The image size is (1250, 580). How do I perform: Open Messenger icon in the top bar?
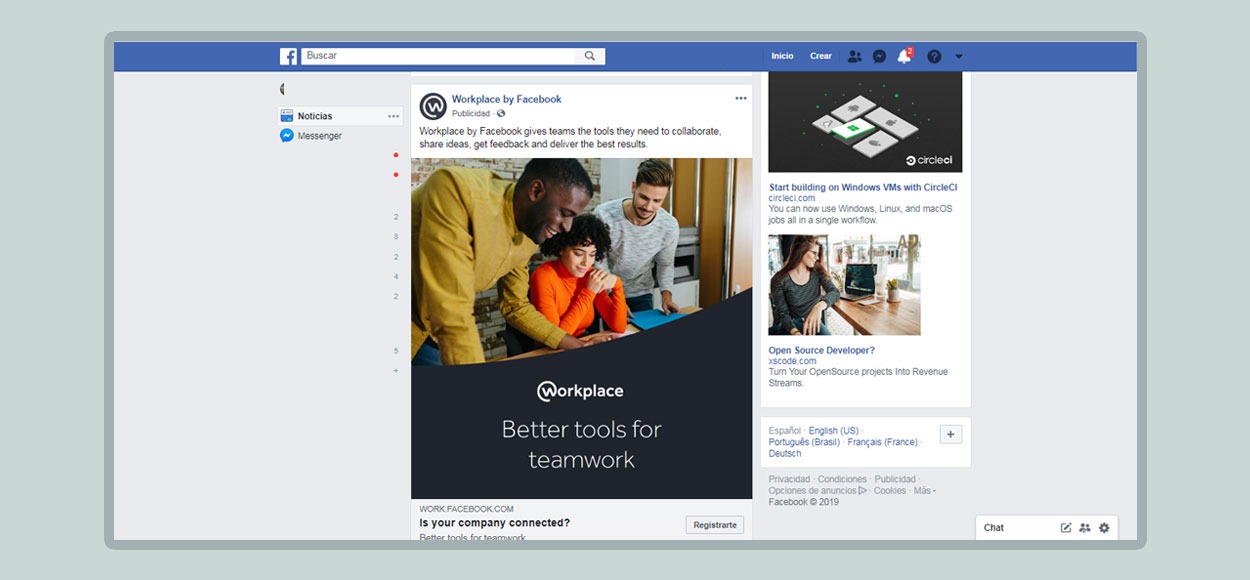click(879, 56)
